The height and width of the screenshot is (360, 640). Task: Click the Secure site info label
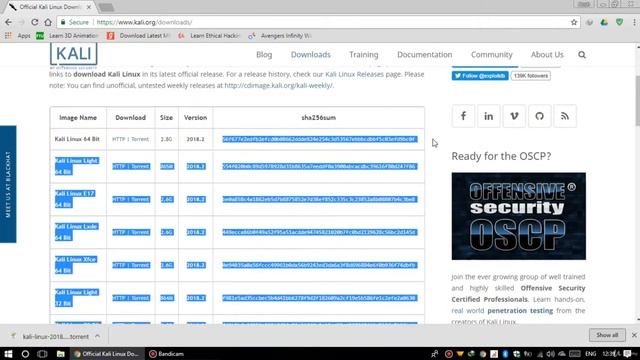74,22
